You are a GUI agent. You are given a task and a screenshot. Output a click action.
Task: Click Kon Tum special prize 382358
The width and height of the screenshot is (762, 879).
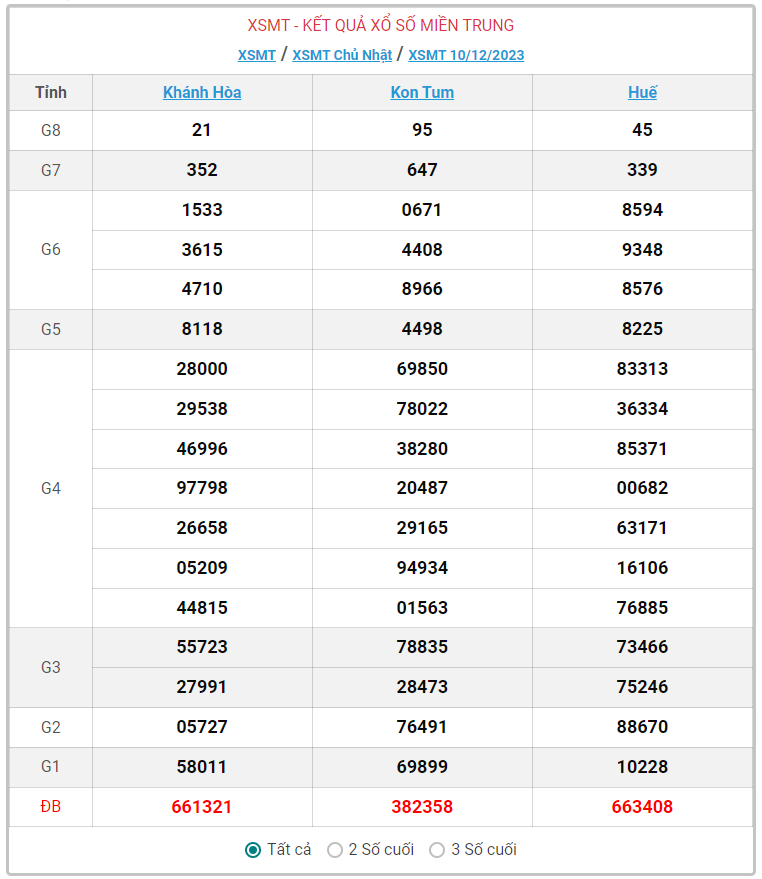(x=422, y=806)
